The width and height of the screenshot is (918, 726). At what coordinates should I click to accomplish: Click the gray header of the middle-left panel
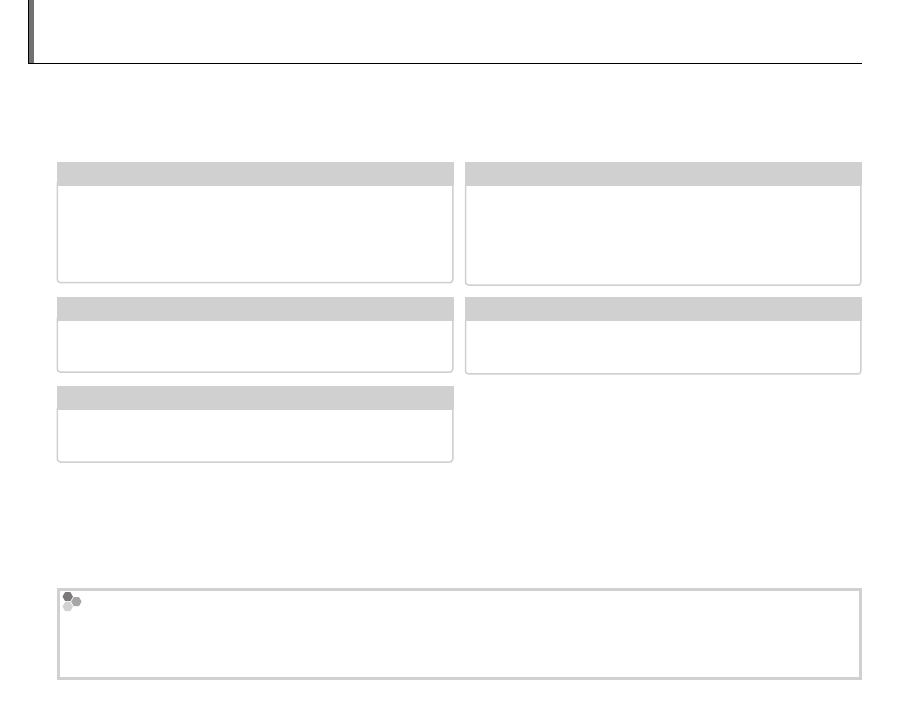[255, 309]
